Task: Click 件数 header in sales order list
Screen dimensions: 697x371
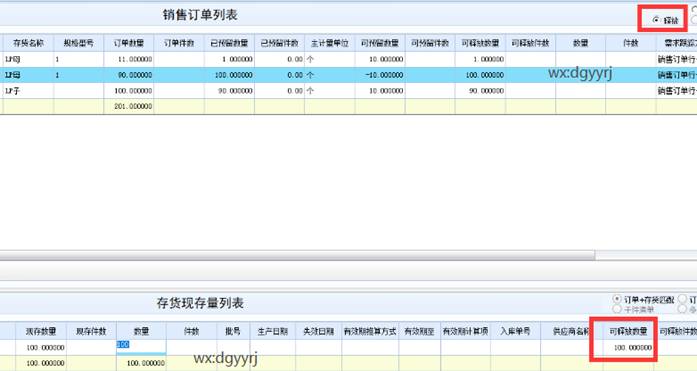Action: [x=631, y=43]
